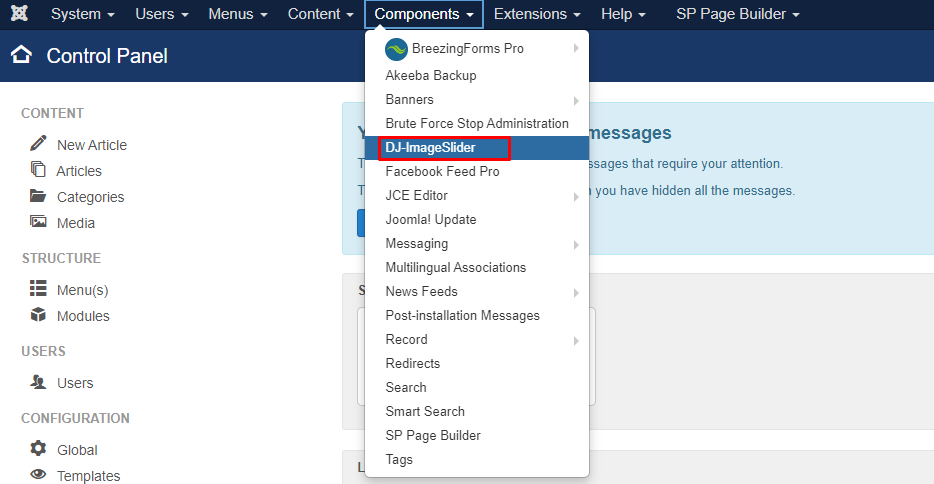Expand the BreezingForms Pro submenu arrow
The image size is (934, 484).
click(x=576, y=48)
